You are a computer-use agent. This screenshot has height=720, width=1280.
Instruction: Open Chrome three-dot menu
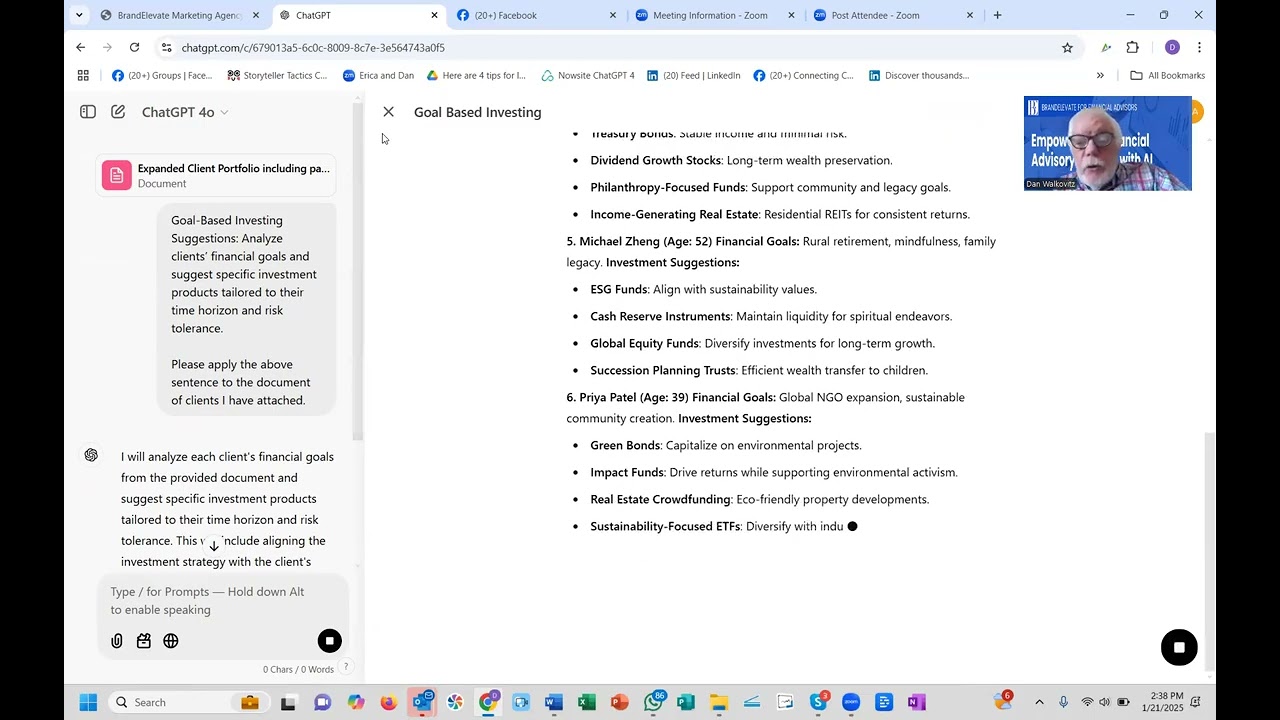(x=1199, y=47)
